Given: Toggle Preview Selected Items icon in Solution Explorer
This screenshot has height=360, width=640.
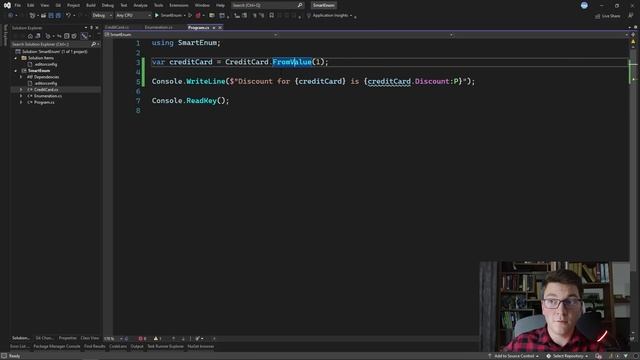Looking at the screenshot, I should point(84,36).
